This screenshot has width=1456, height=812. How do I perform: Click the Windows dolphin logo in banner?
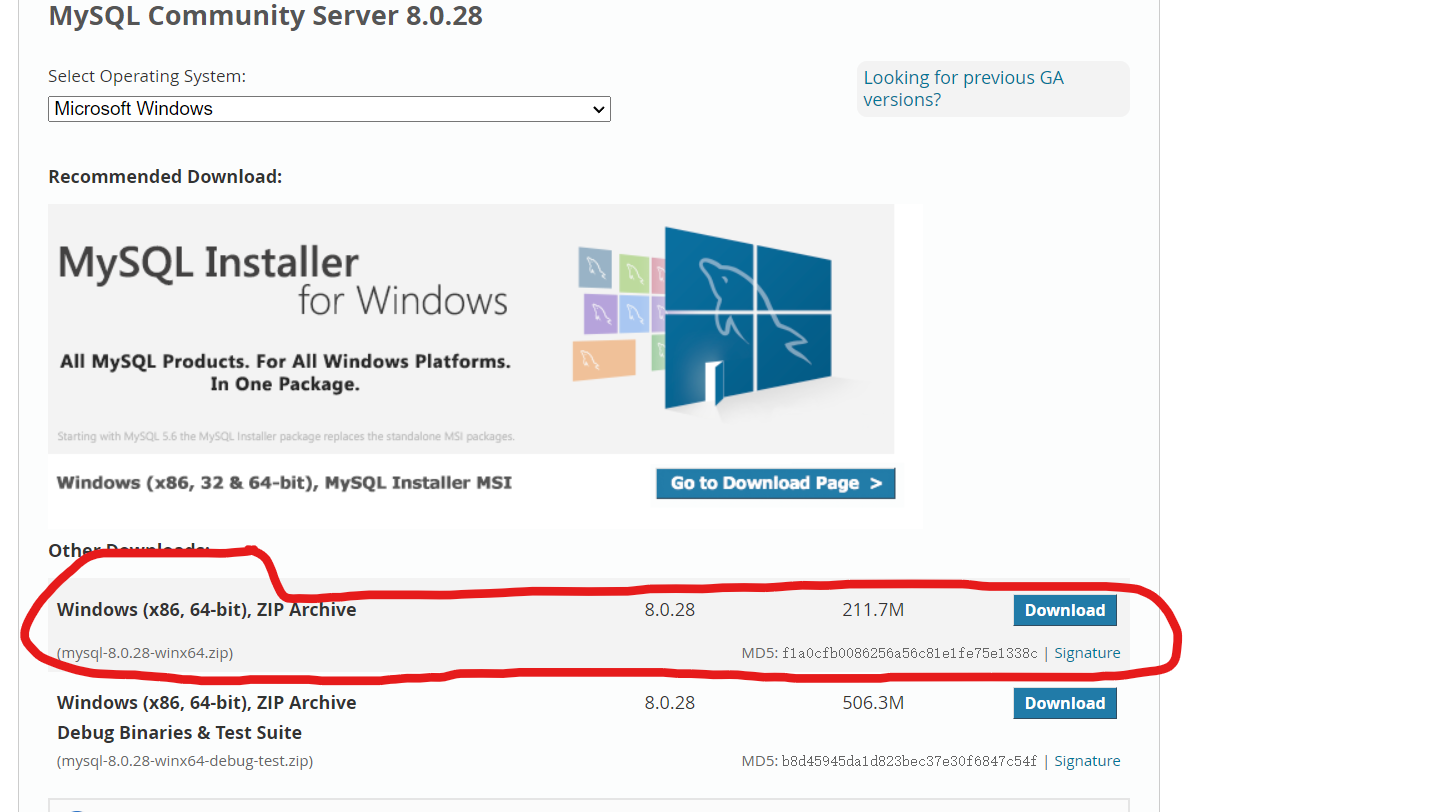pos(749,318)
